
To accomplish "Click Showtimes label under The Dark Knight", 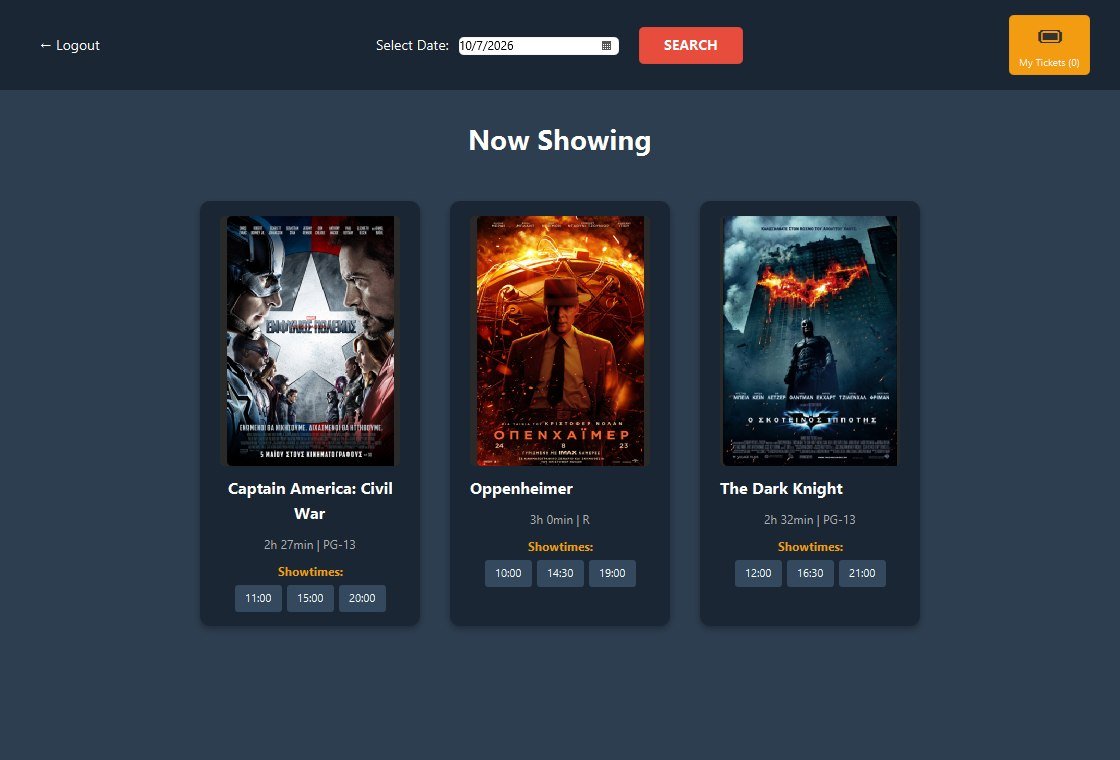I will (x=810, y=546).
